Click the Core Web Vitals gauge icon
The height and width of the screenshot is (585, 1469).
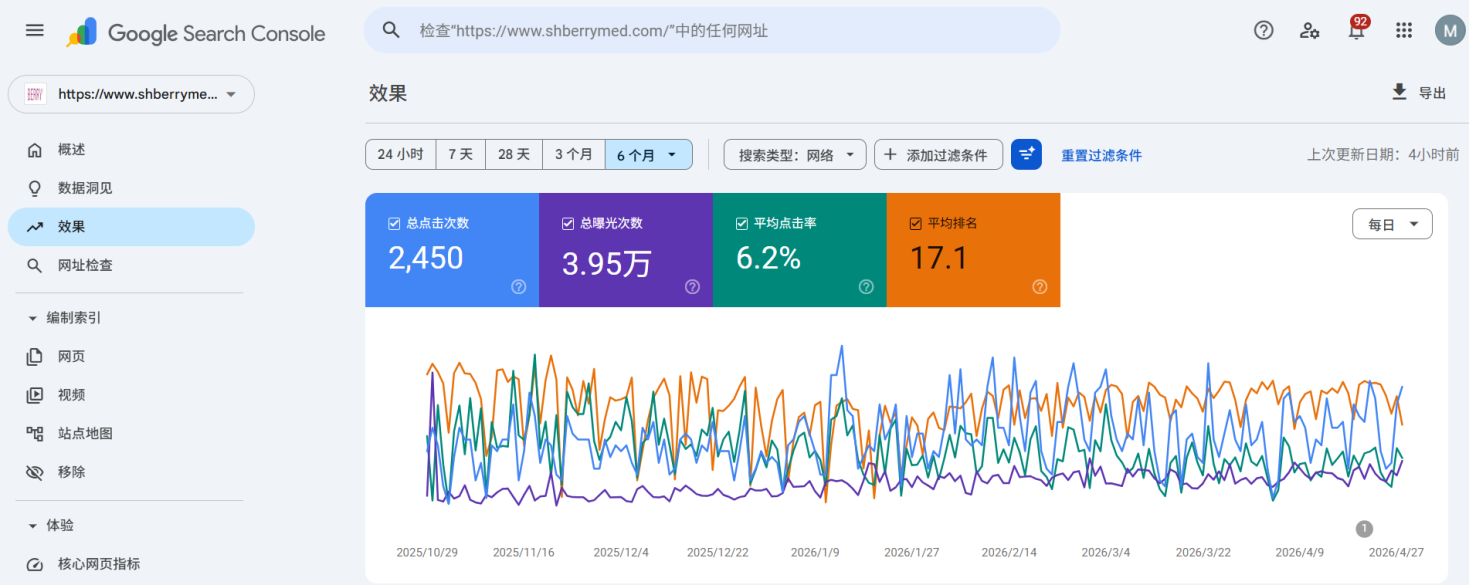(35, 564)
